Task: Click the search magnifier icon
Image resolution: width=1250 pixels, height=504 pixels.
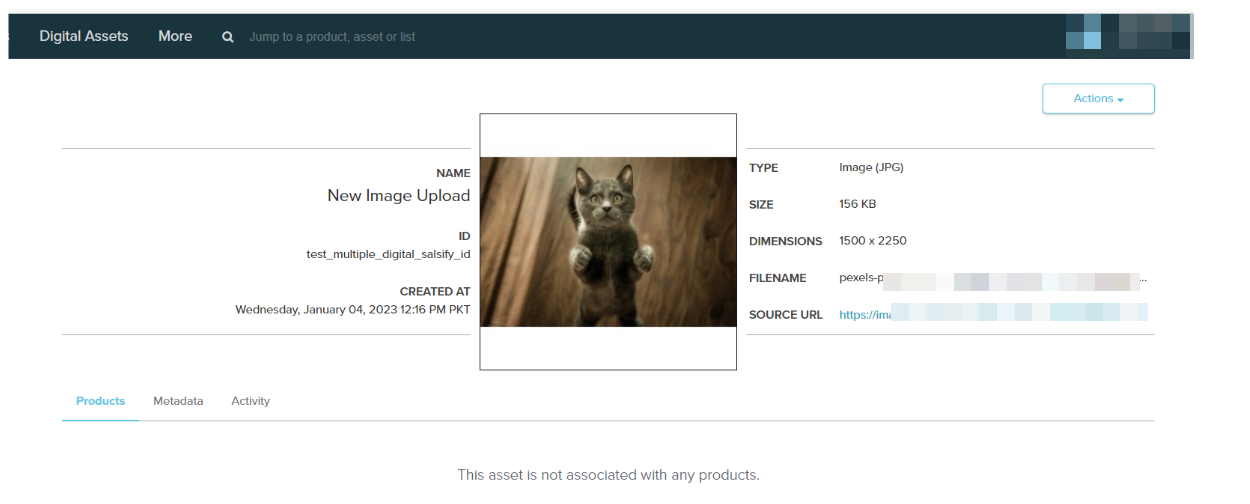Action: pos(228,37)
